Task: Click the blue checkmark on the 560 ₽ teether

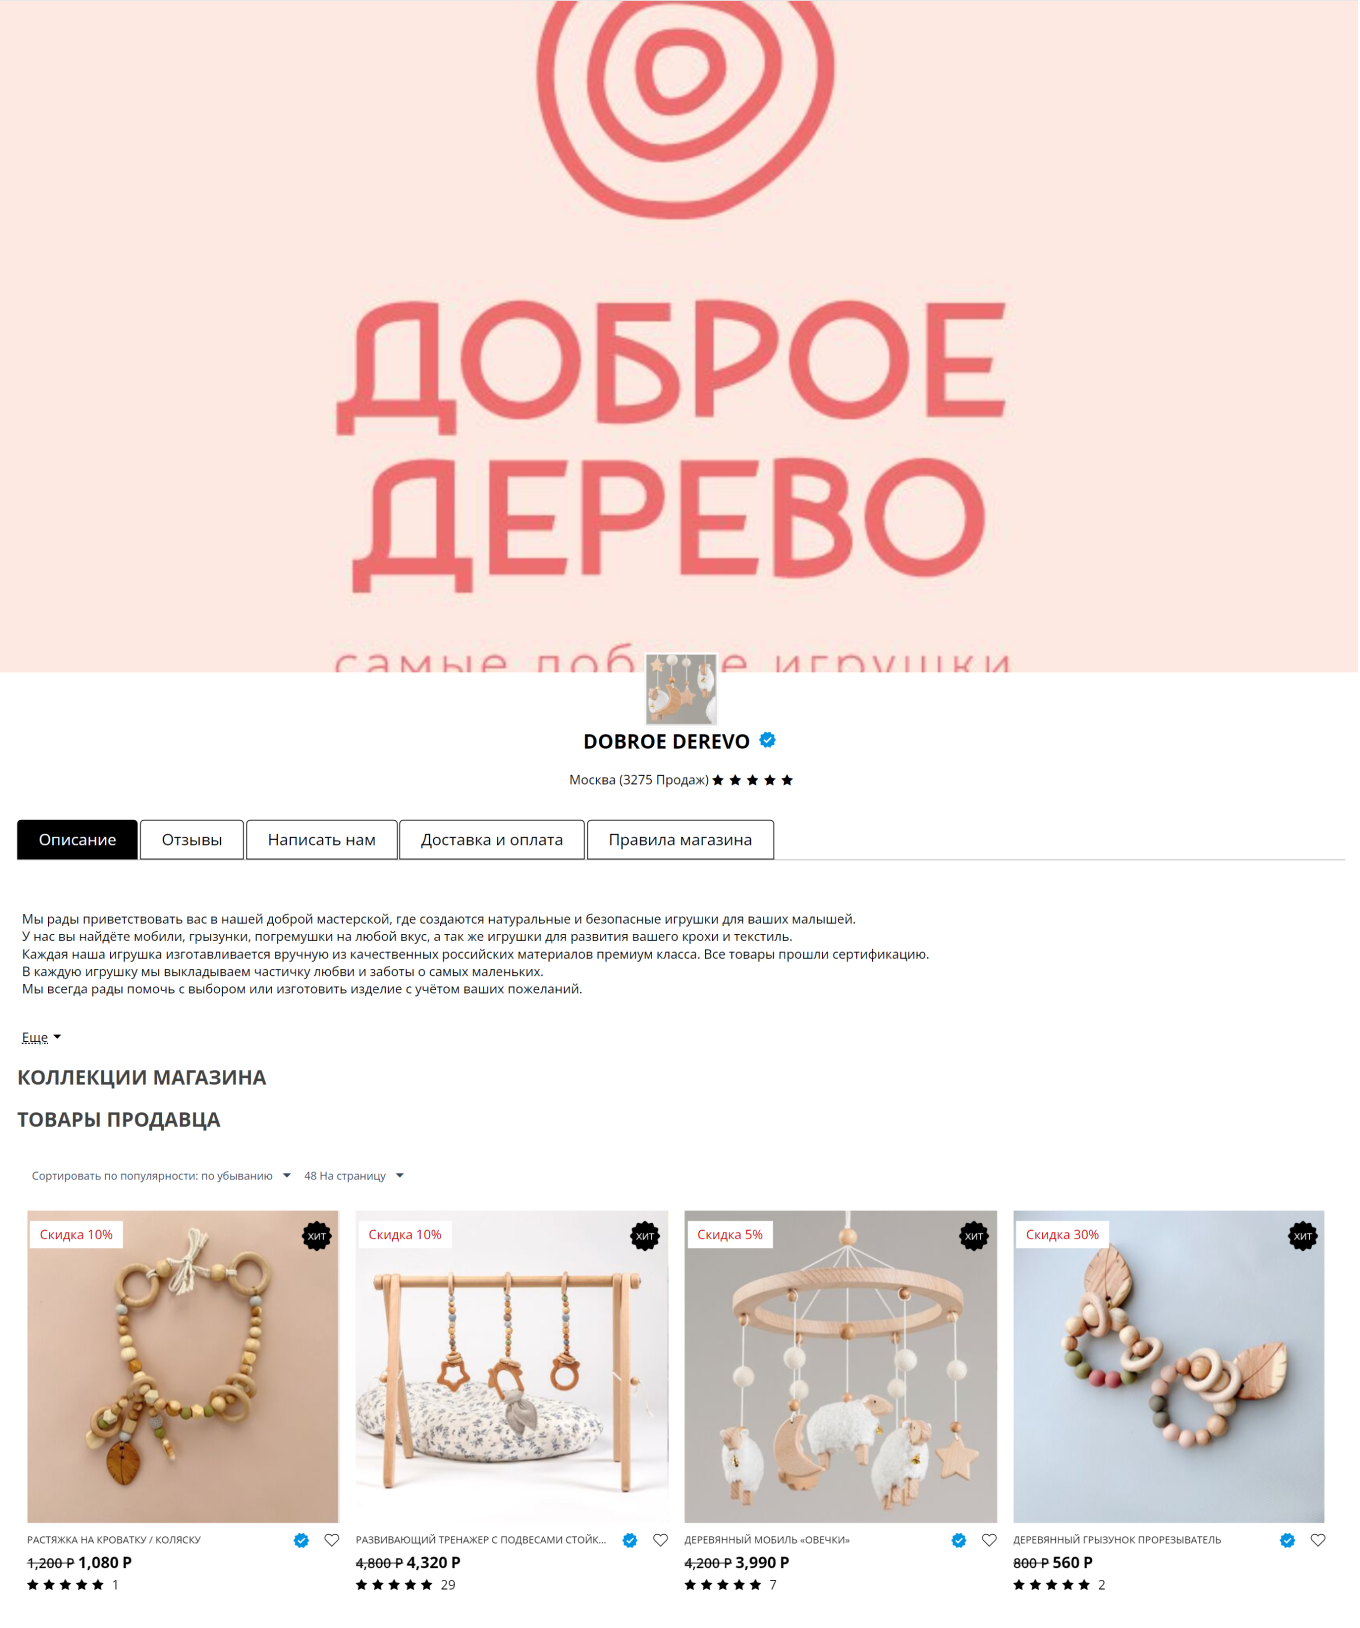Action: [1287, 1540]
